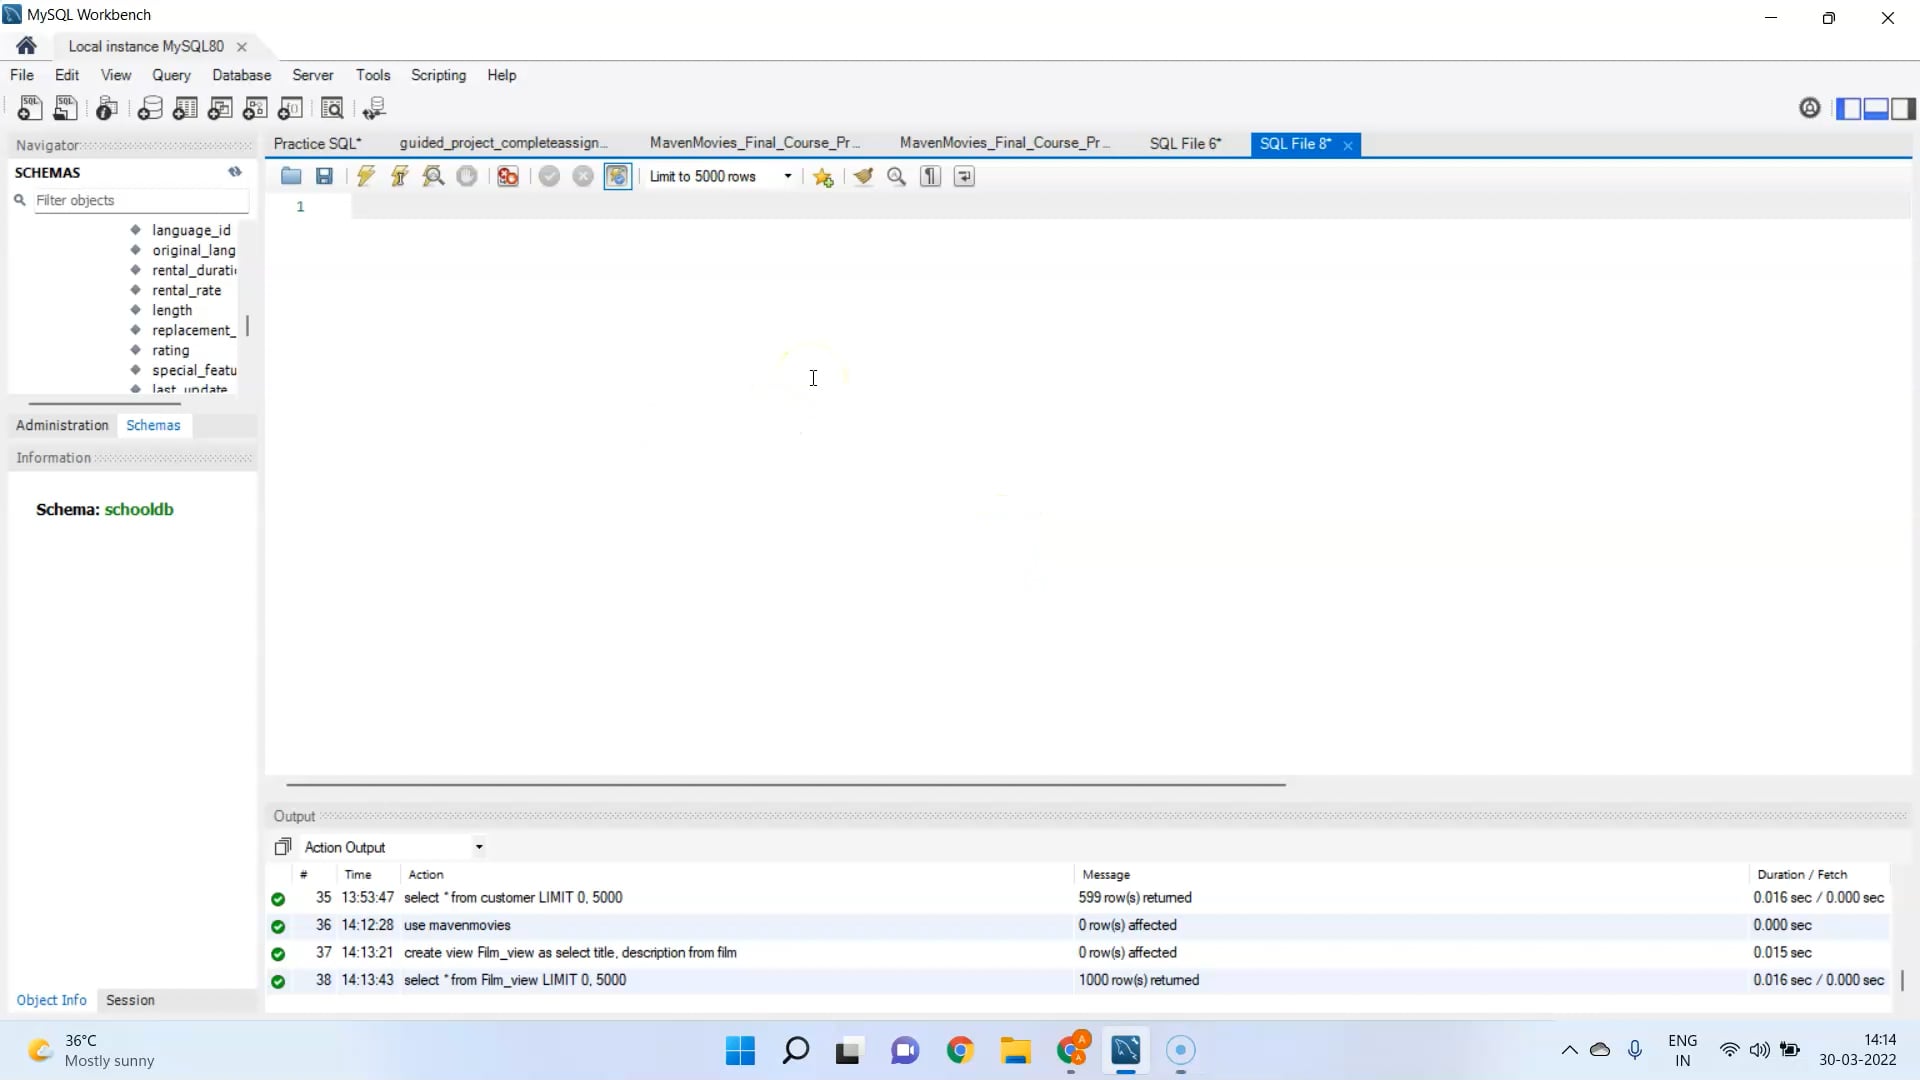Create a new schema in connected server
1920x1080 pixels.
[150, 108]
